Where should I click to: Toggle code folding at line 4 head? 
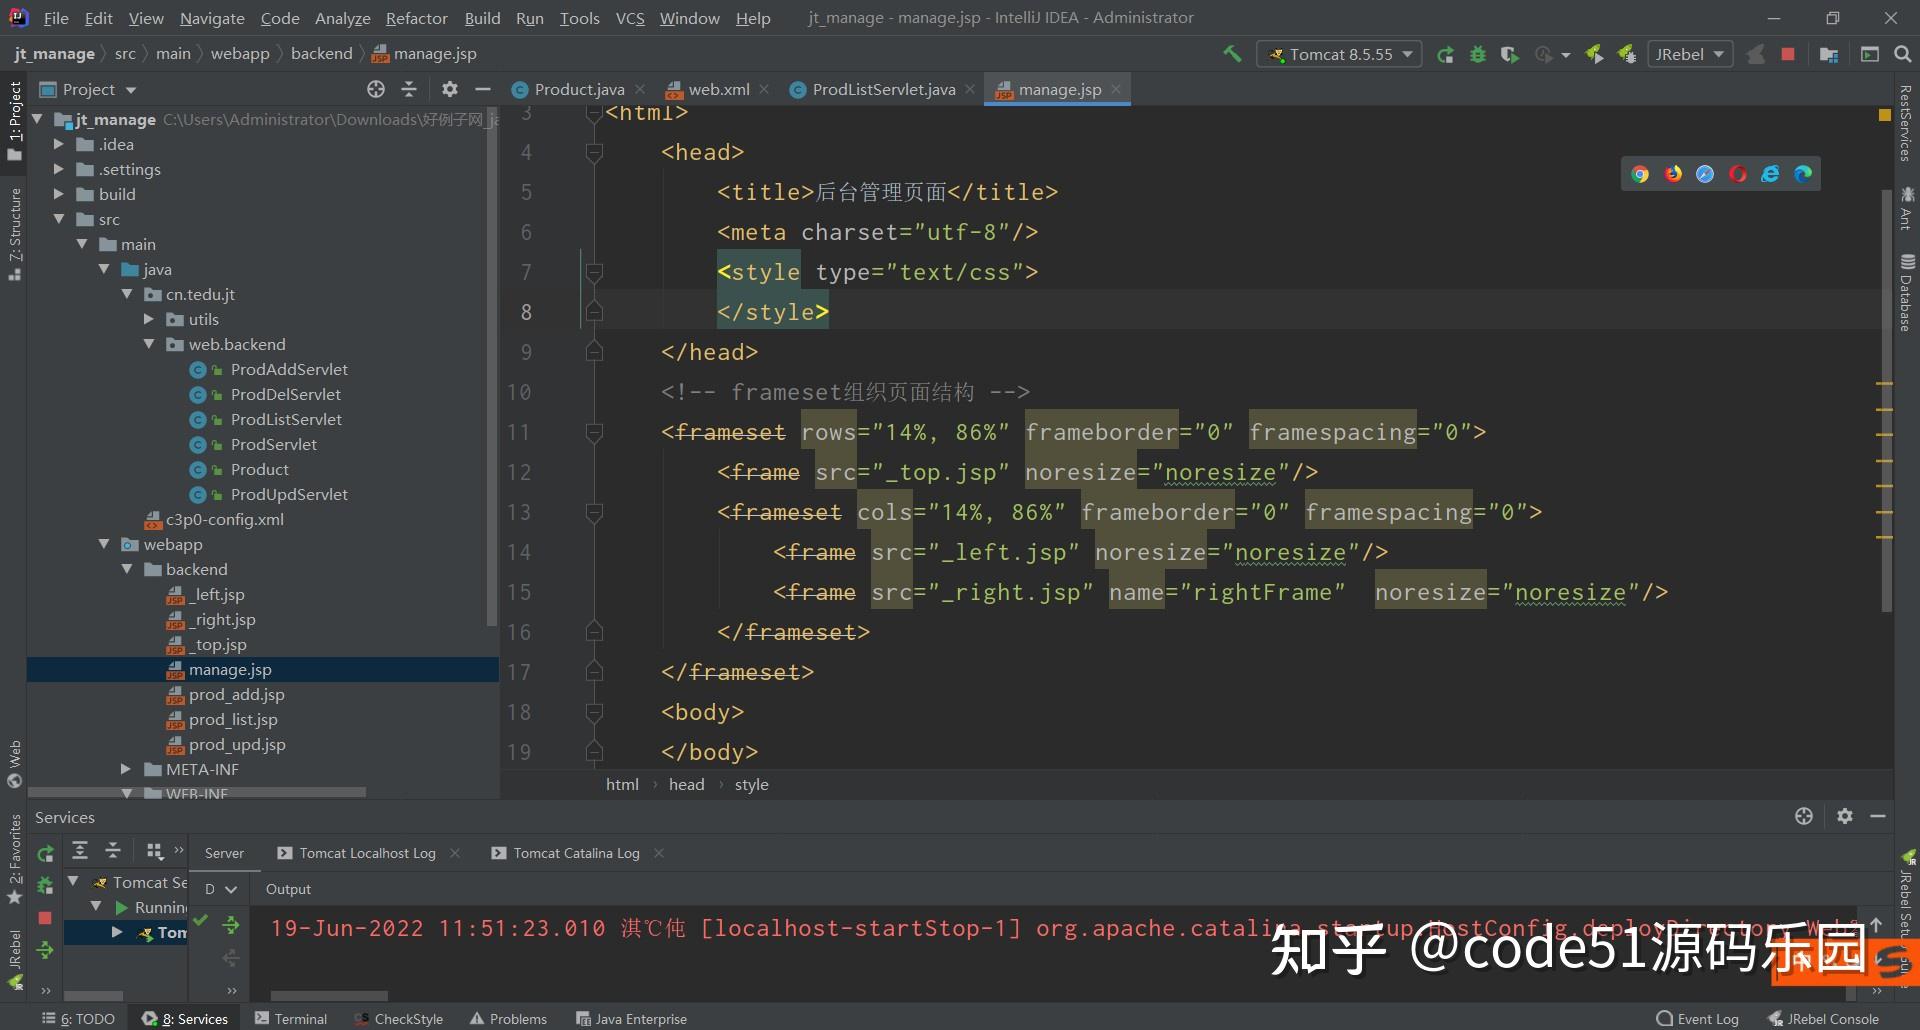[x=594, y=152]
